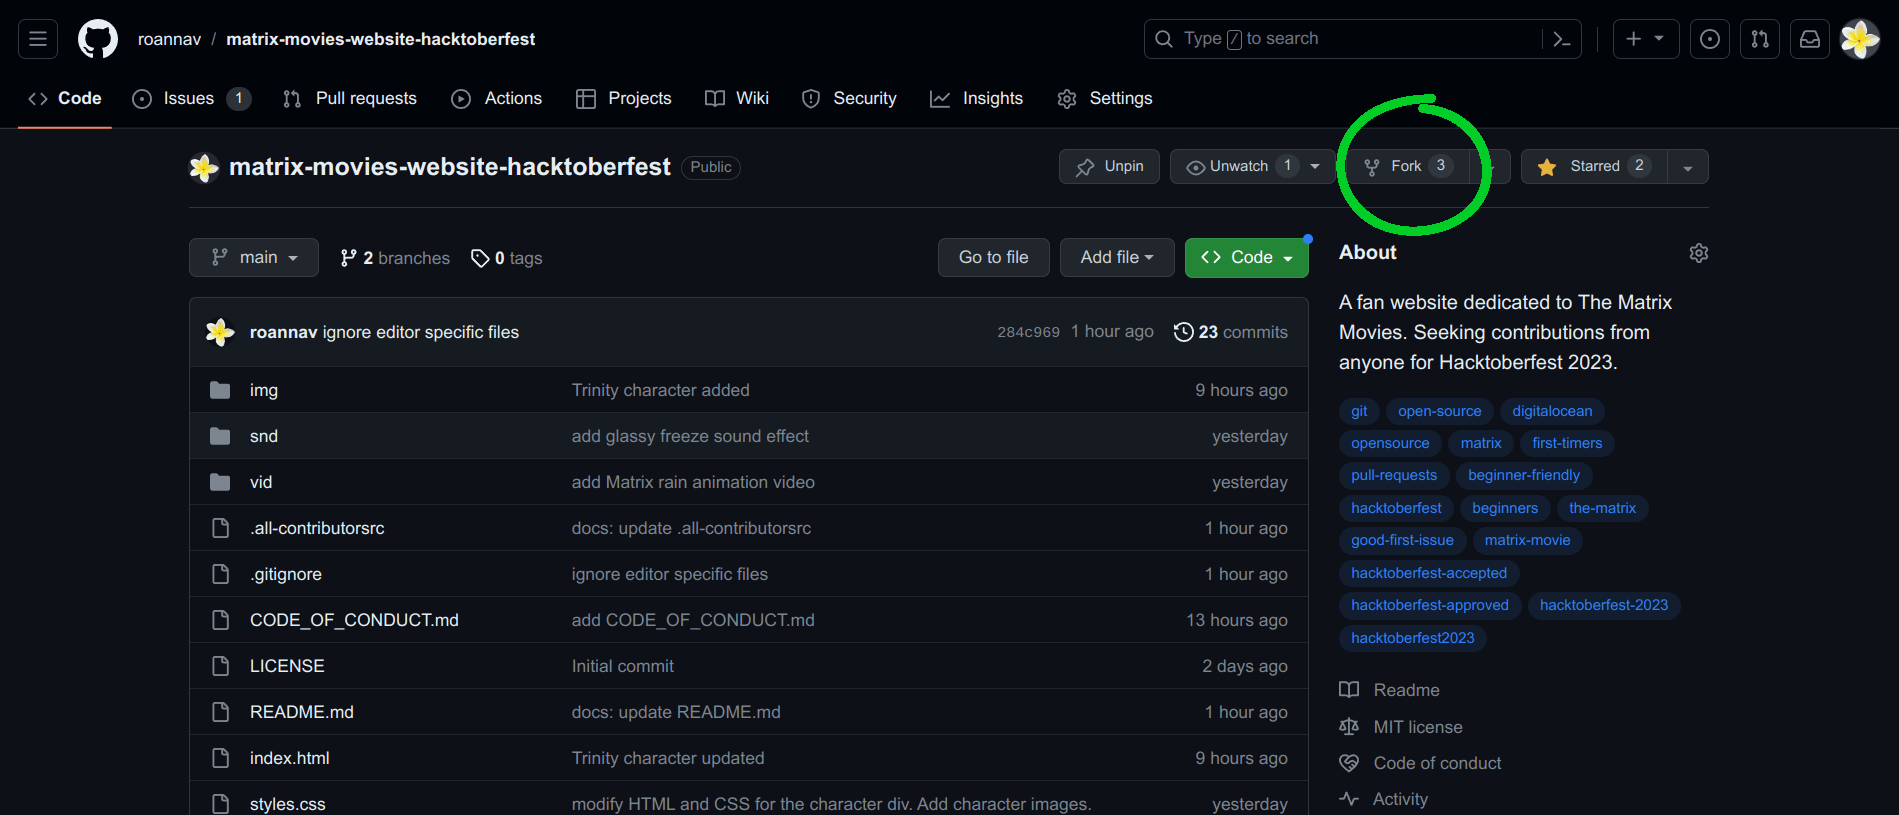The height and width of the screenshot is (815, 1899).
Task: Switch to the Actions tab
Action: click(x=497, y=98)
